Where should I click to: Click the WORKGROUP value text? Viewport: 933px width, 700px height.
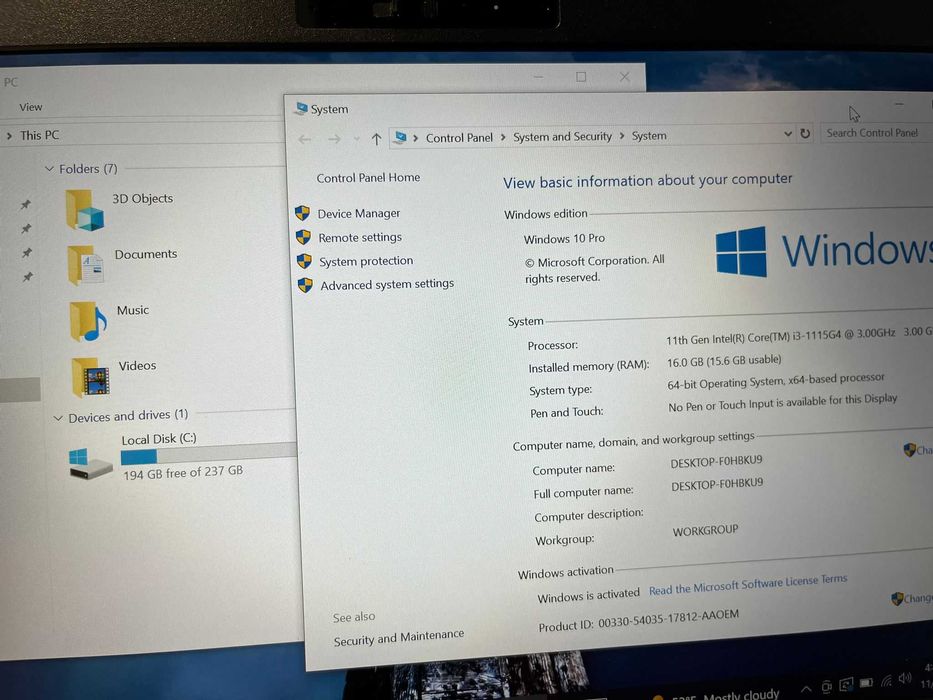click(705, 530)
